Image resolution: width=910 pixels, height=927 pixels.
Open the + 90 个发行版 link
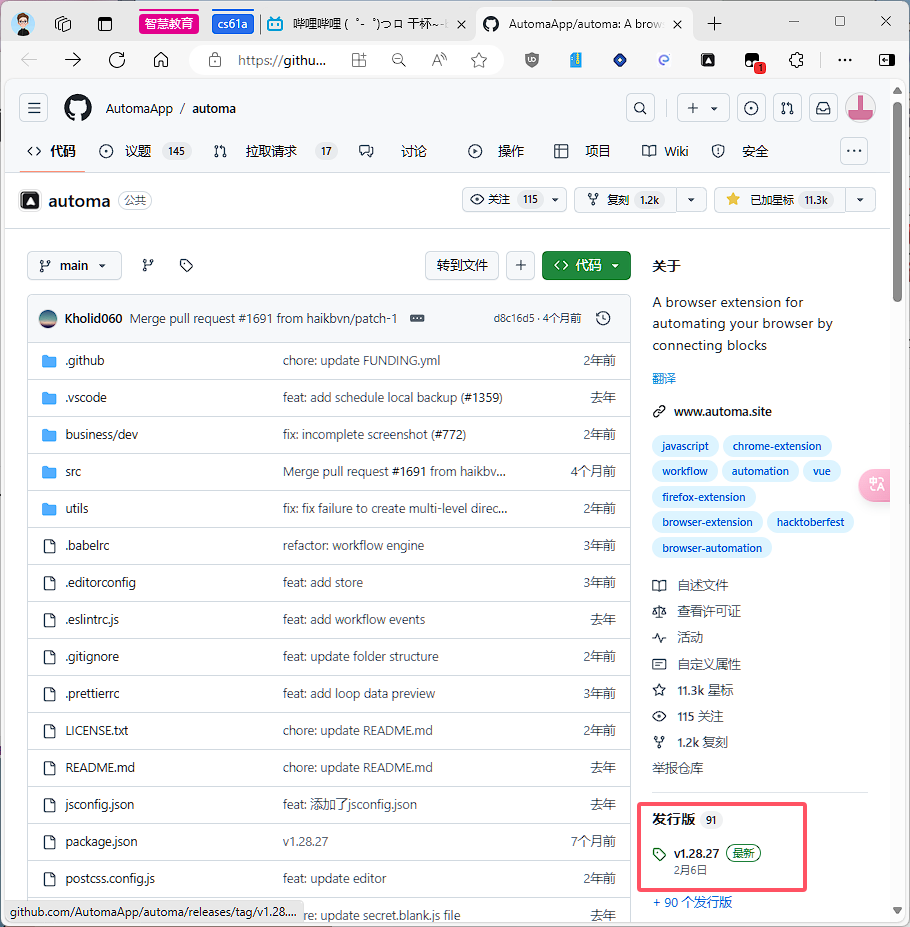[x=692, y=902]
